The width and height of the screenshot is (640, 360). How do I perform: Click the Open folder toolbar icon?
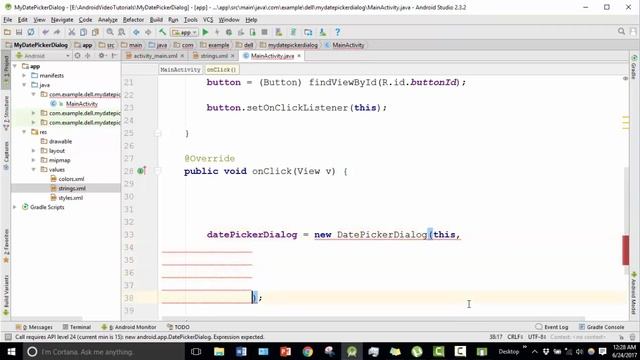click(7, 32)
